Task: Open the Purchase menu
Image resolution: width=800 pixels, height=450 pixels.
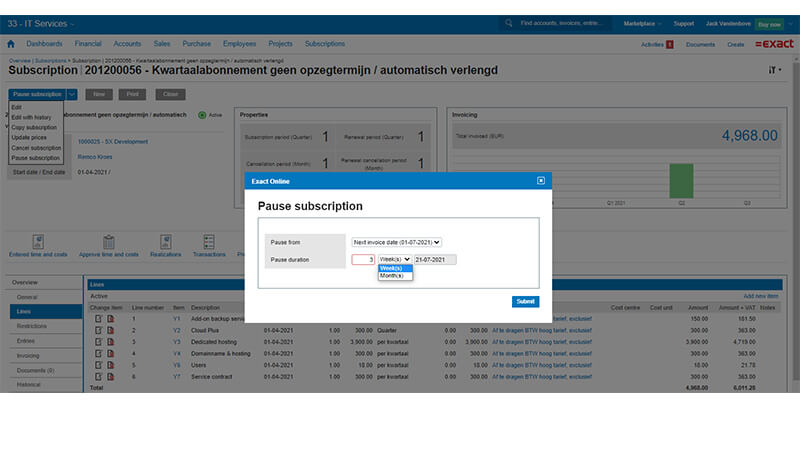Action: [x=196, y=44]
